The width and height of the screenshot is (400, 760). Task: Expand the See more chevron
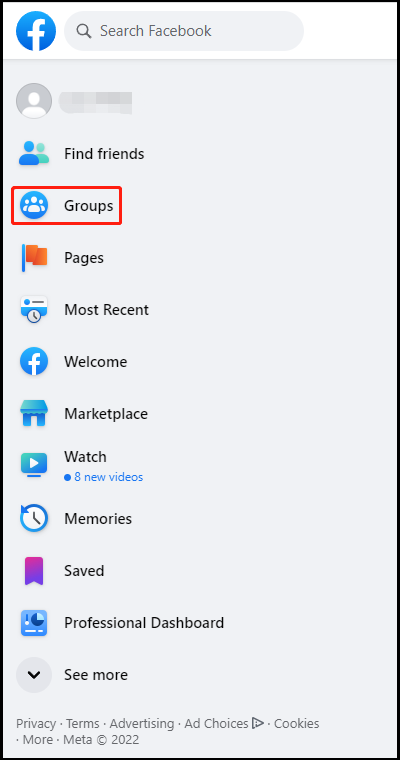[34, 675]
